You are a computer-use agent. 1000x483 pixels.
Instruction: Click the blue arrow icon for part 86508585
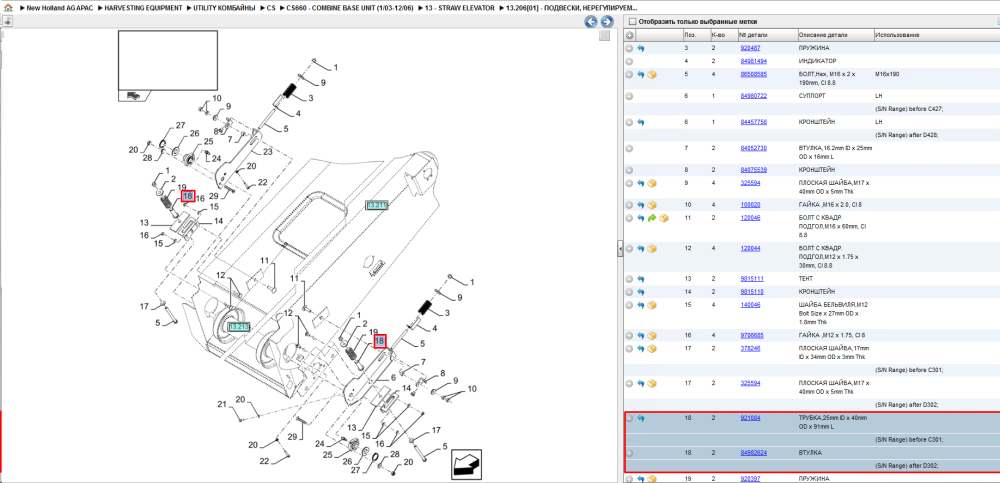640,75
